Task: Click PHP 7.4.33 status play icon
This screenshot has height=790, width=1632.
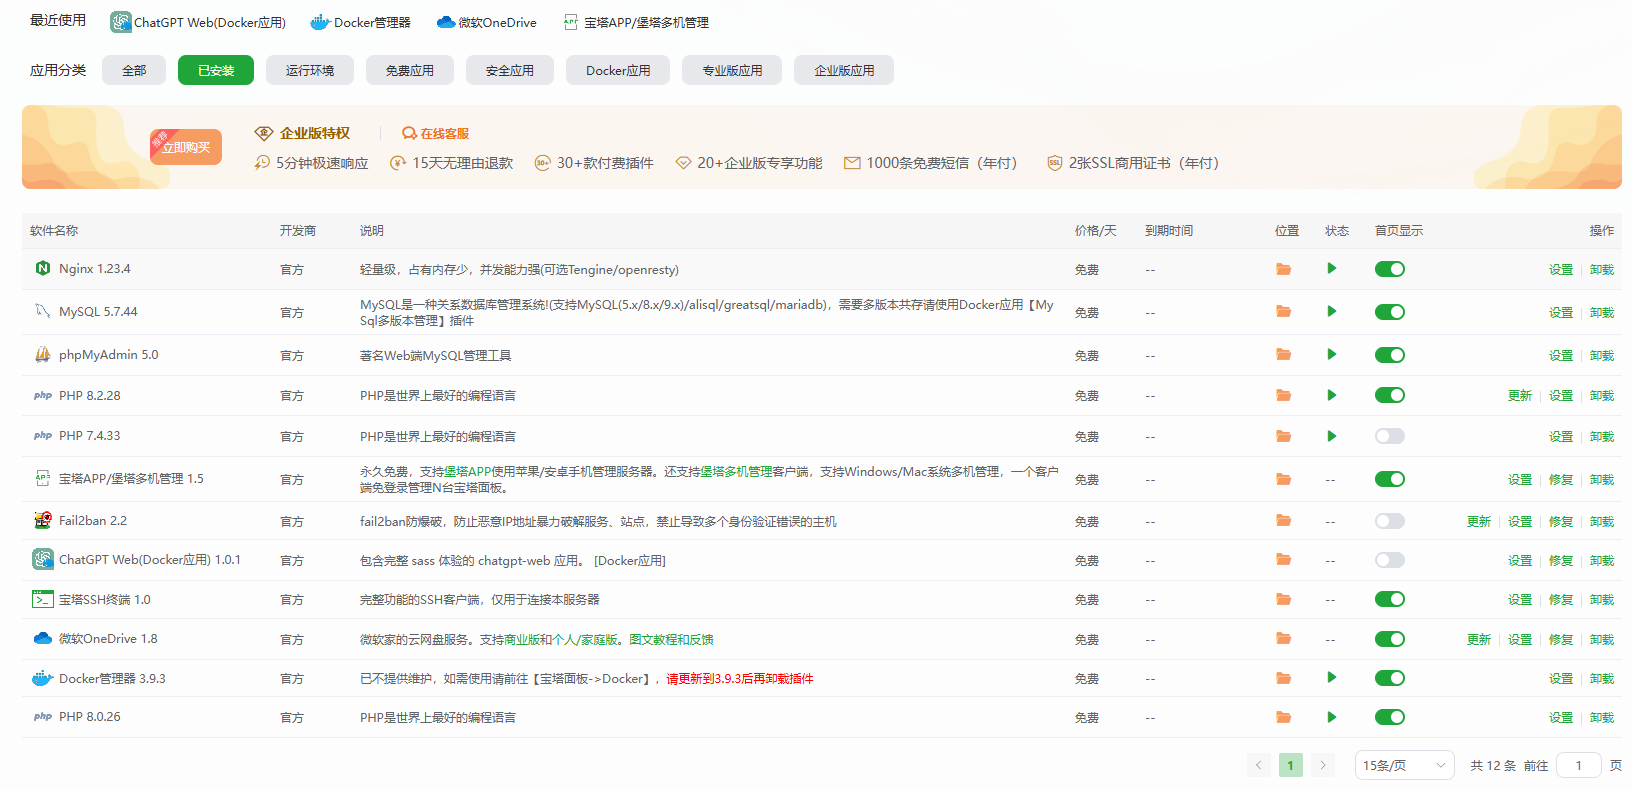Action: click(x=1331, y=436)
